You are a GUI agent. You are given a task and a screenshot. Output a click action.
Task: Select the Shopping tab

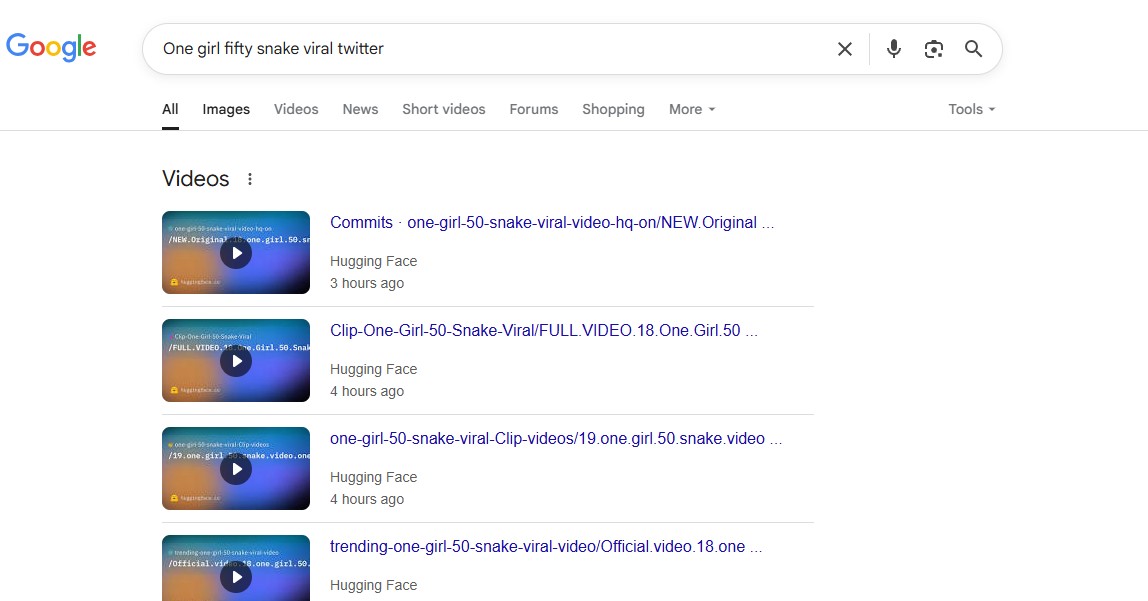(613, 109)
